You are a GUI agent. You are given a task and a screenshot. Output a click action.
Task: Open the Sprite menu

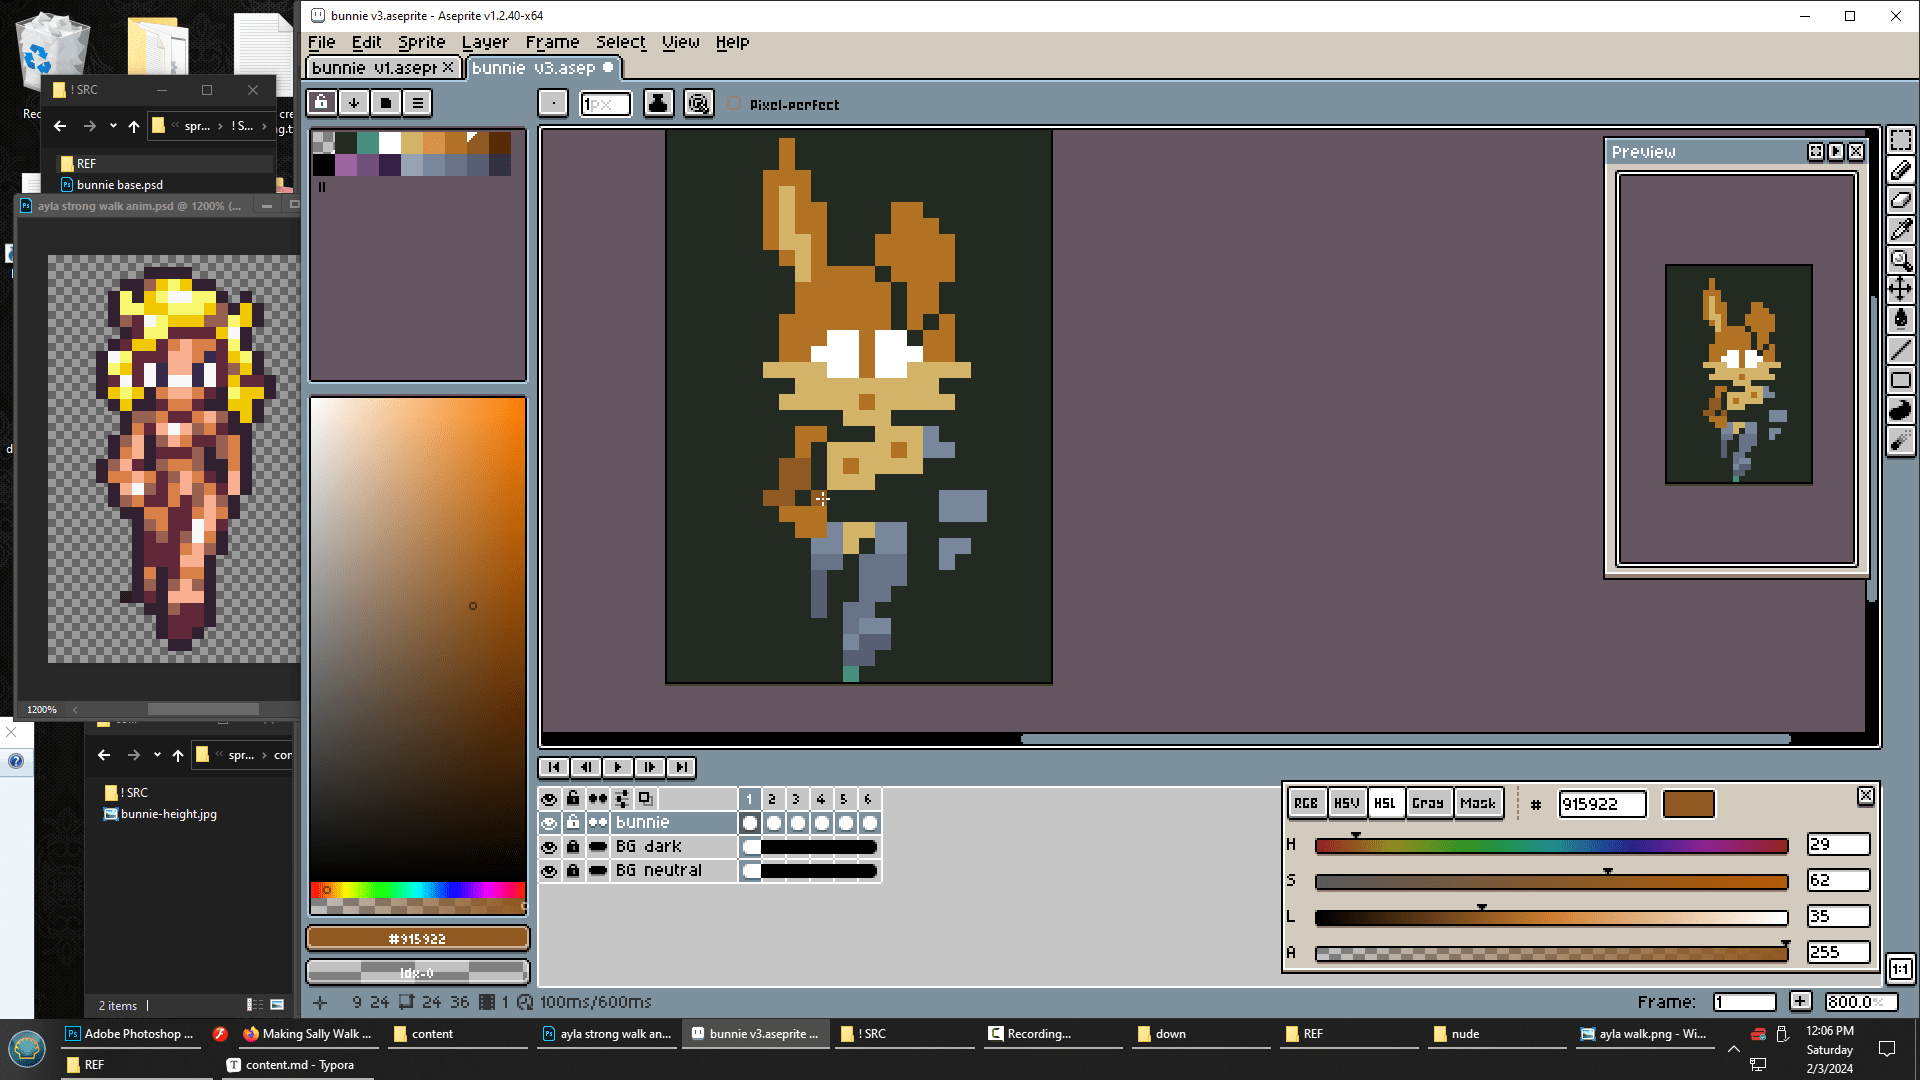[421, 42]
